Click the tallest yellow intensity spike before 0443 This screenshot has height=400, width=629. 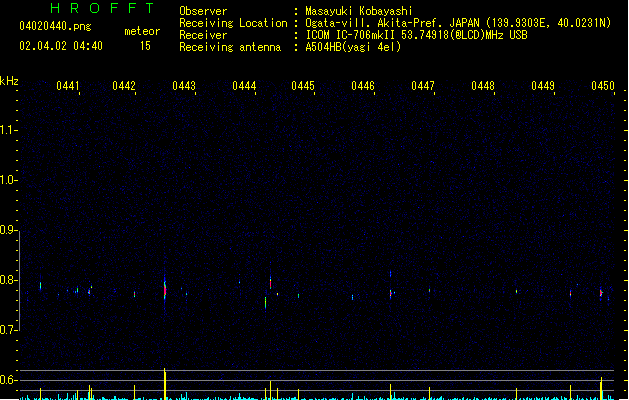[165, 384]
